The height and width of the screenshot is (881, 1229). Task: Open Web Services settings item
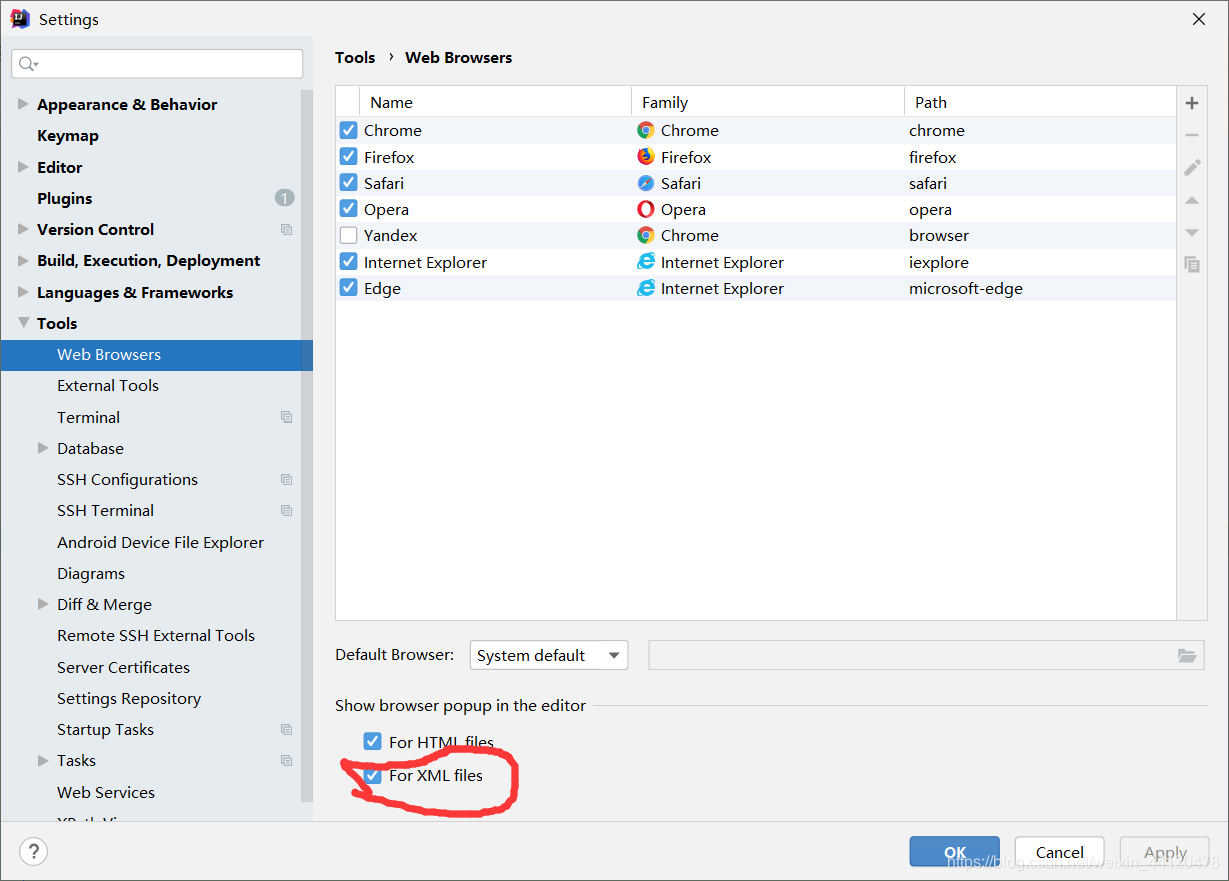[x=106, y=792]
